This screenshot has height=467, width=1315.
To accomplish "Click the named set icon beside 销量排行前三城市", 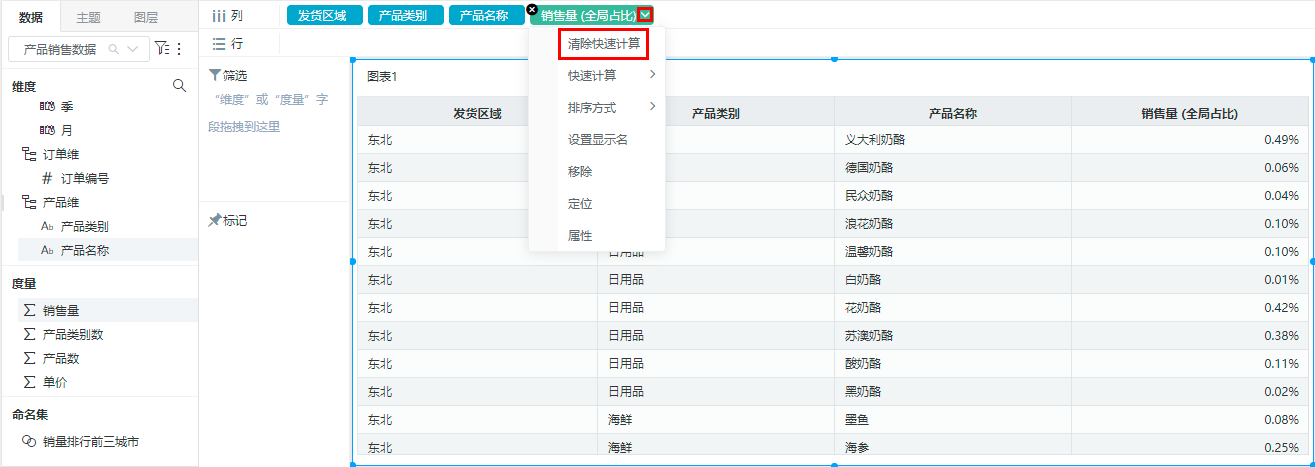I will (29, 441).
